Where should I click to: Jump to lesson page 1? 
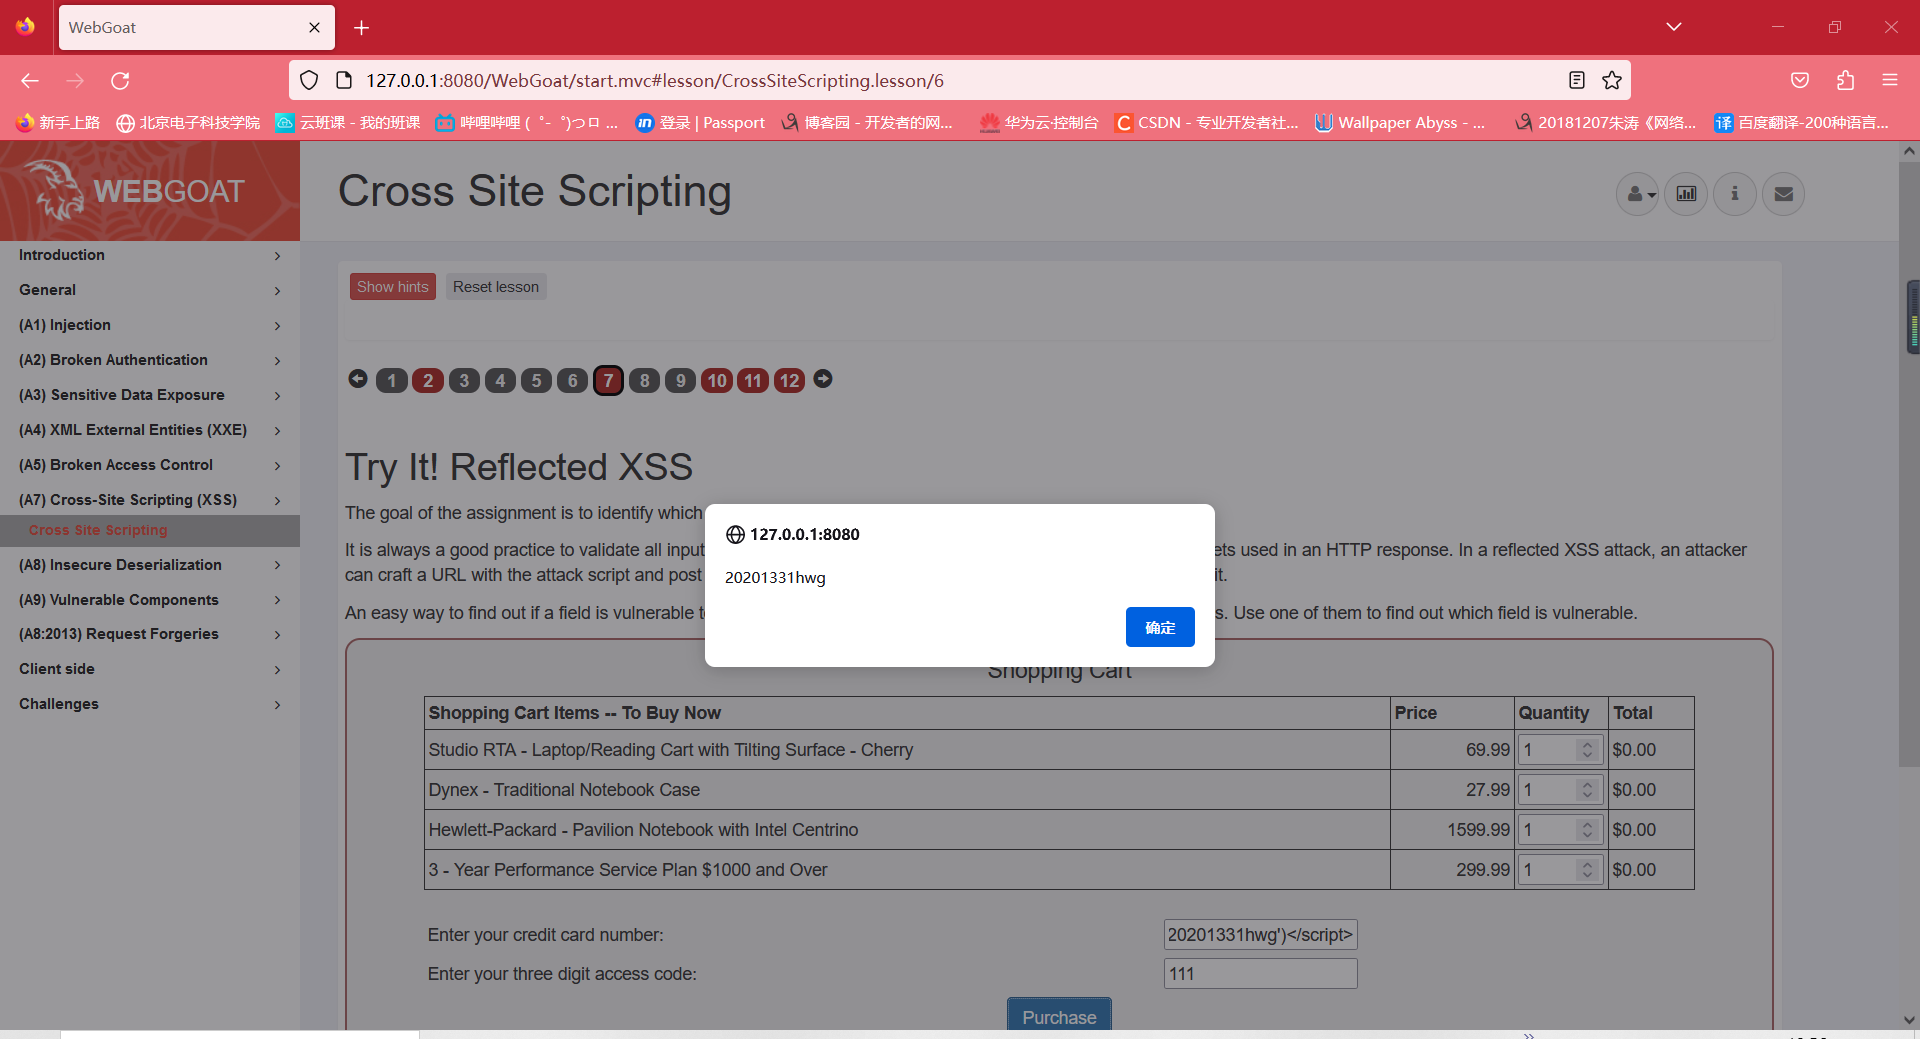coord(392,381)
